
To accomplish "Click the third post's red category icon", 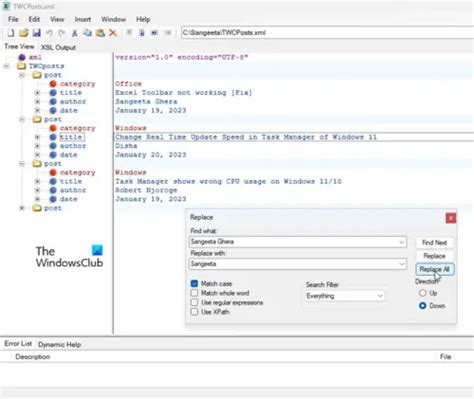I will pyautogui.click(x=53, y=172).
